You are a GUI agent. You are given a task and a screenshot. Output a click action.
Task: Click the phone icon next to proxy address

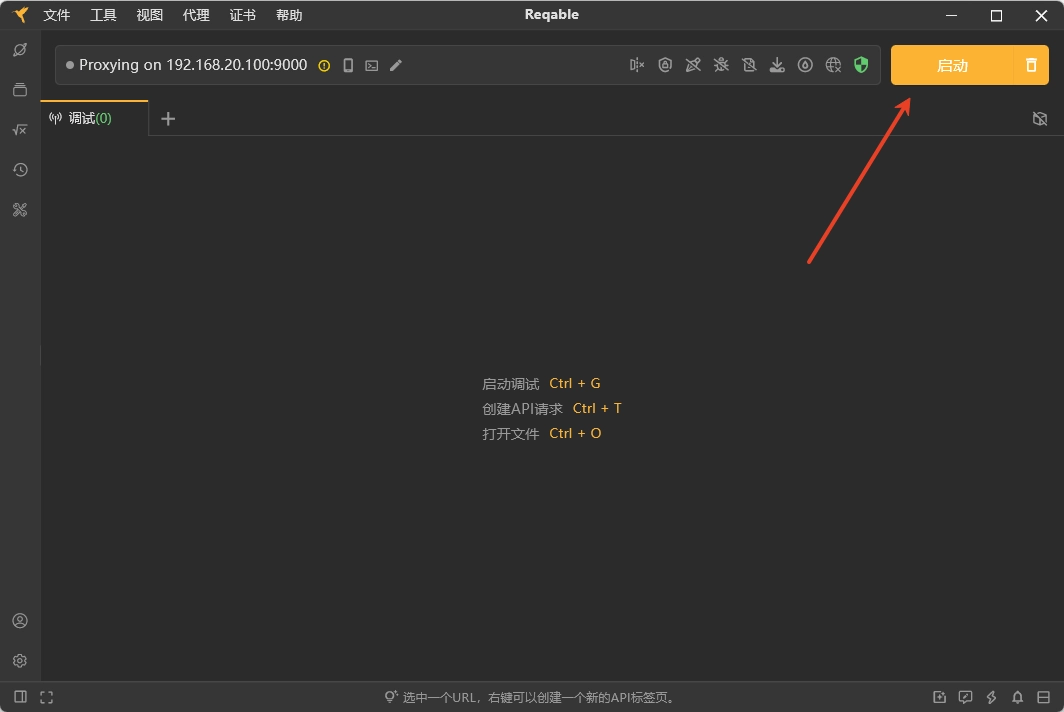348,65
